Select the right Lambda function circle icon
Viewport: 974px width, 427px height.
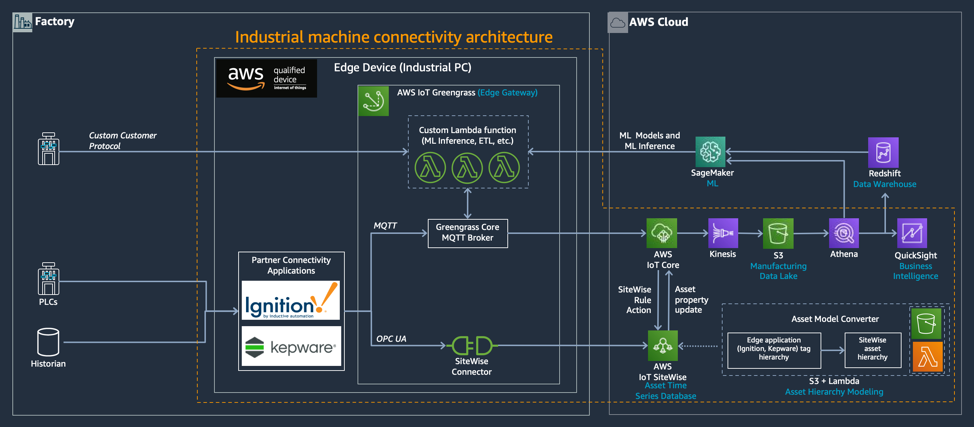coord(504,168)
